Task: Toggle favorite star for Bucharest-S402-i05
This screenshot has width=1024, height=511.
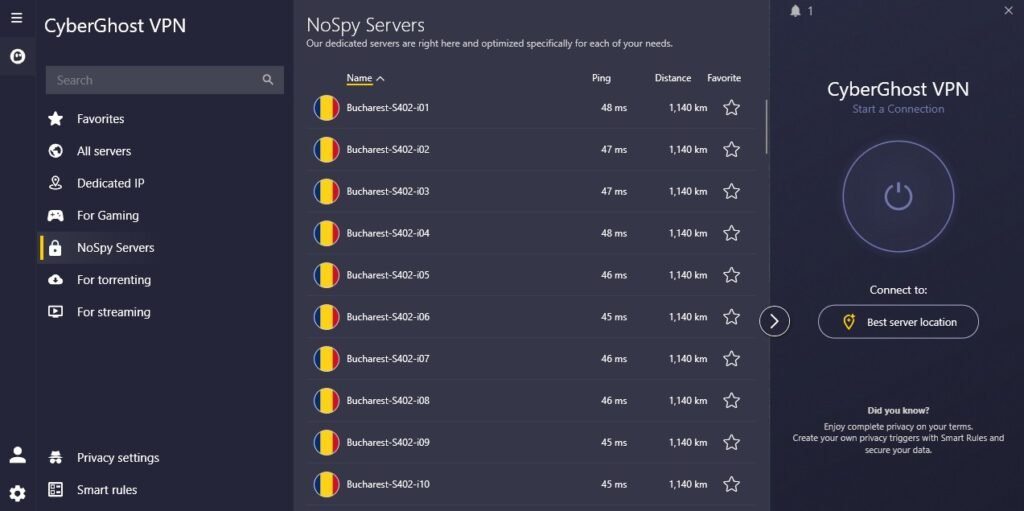Action: pos(731,275)
